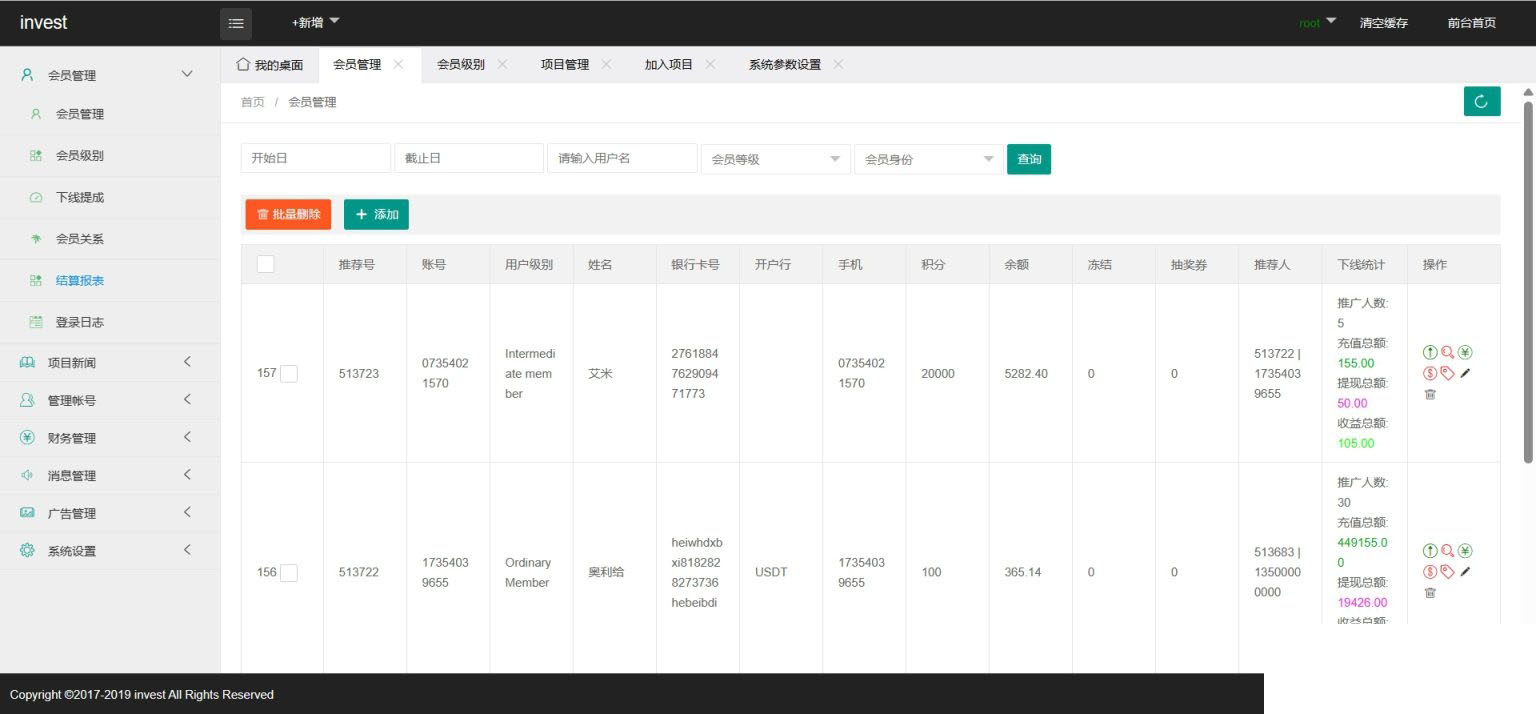Click the red magnifier icon for member 157
Screen dimensions: 1536x714
[1447, 352]
